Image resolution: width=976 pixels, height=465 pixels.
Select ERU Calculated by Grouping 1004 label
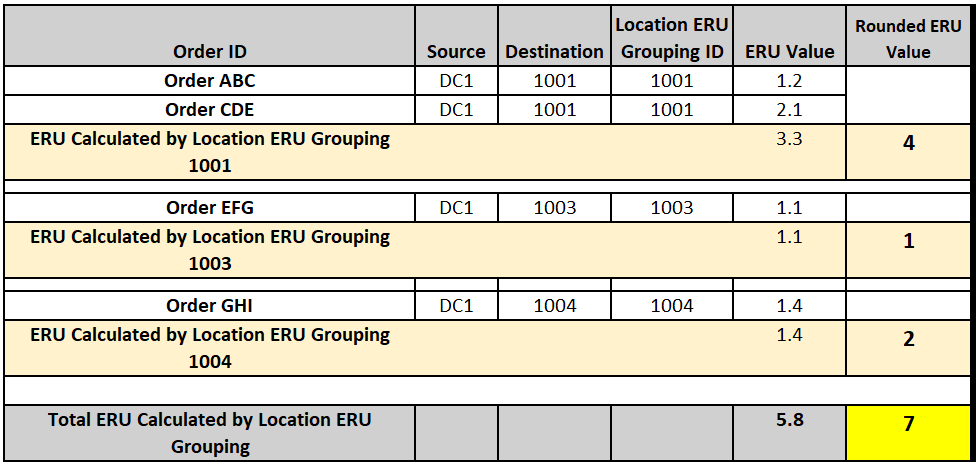pos(210,348)
